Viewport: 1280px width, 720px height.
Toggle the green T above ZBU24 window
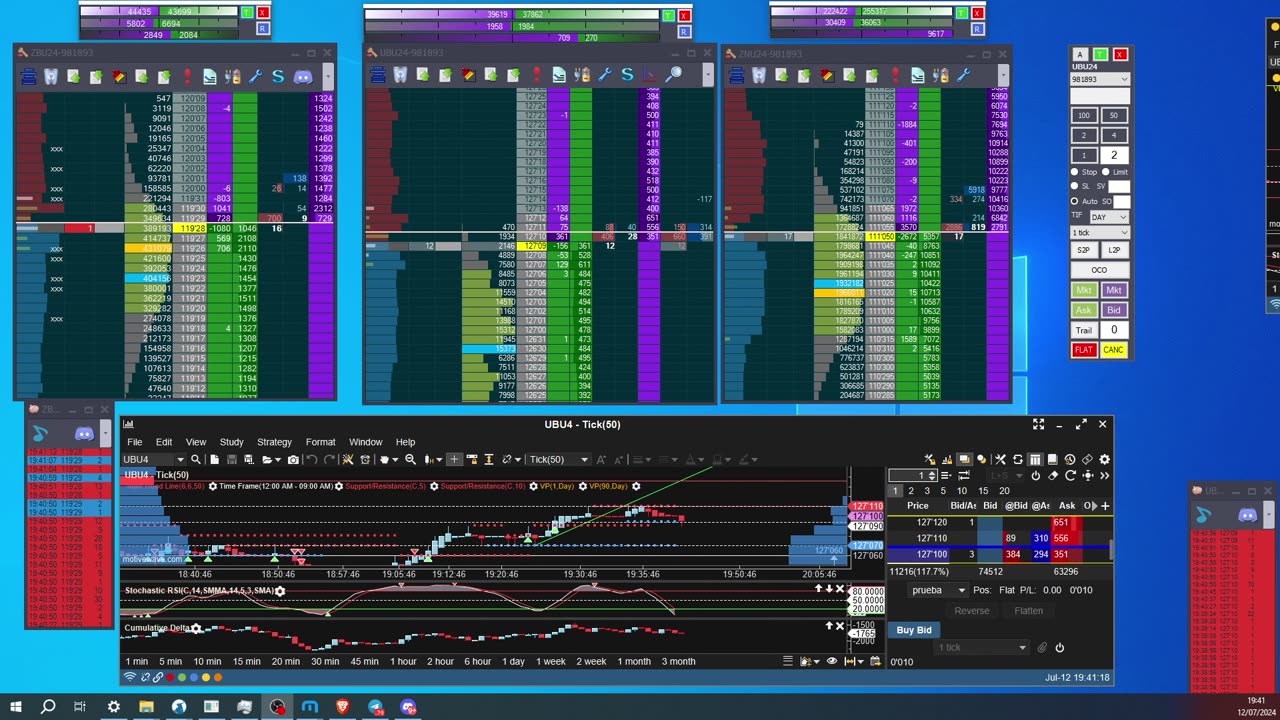coord(247,13)
